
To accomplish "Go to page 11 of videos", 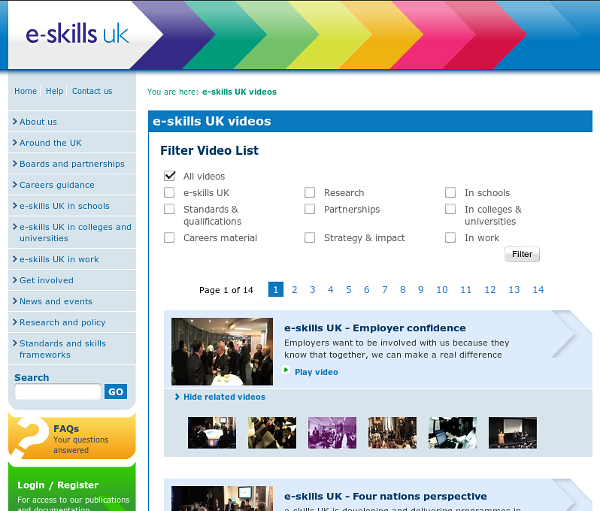I will point(466,290).
